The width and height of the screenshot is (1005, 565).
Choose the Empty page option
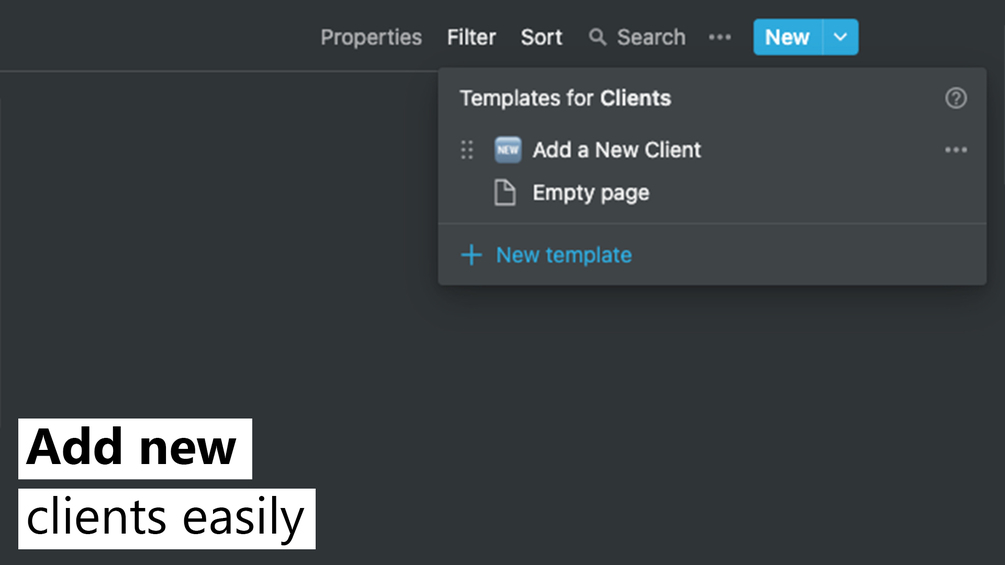coord(590,193)
